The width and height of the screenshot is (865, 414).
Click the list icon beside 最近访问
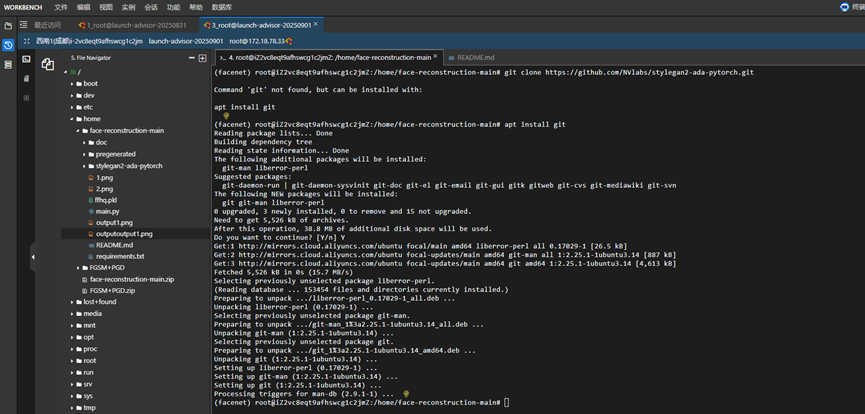(x=24, y=25)
